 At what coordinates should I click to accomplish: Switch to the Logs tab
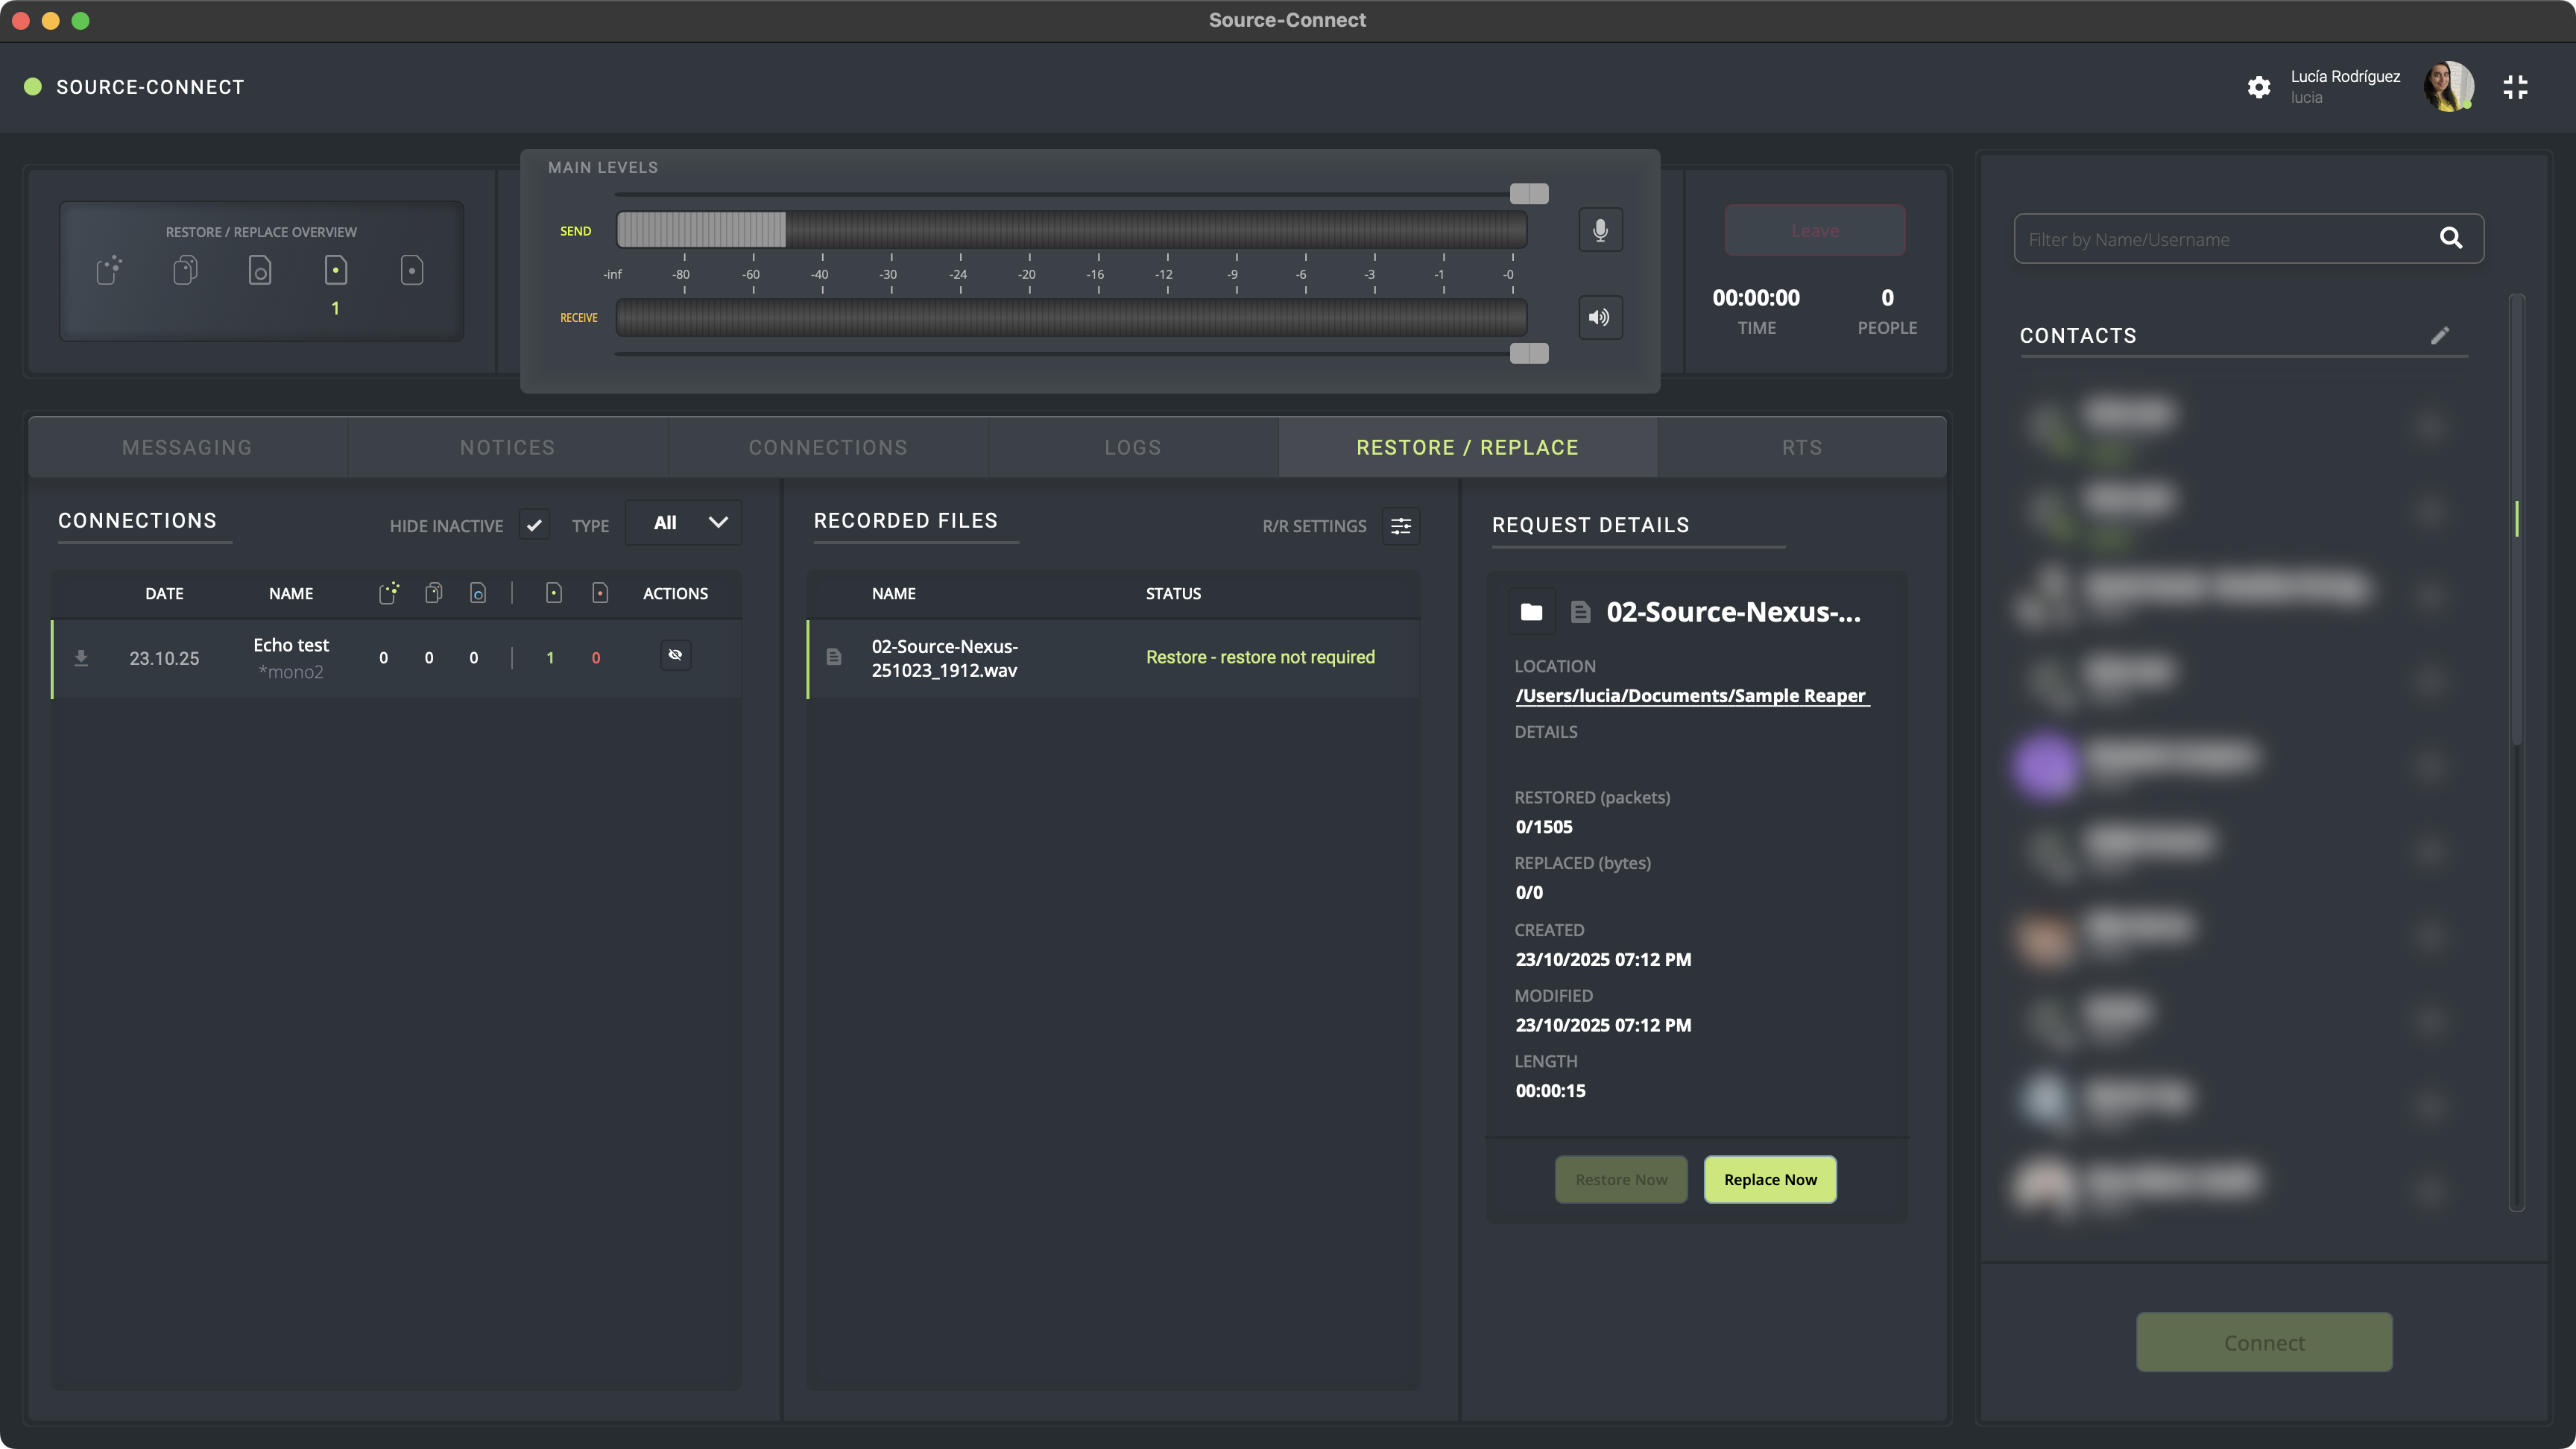pyautogui.click(x=1132, y=447)
